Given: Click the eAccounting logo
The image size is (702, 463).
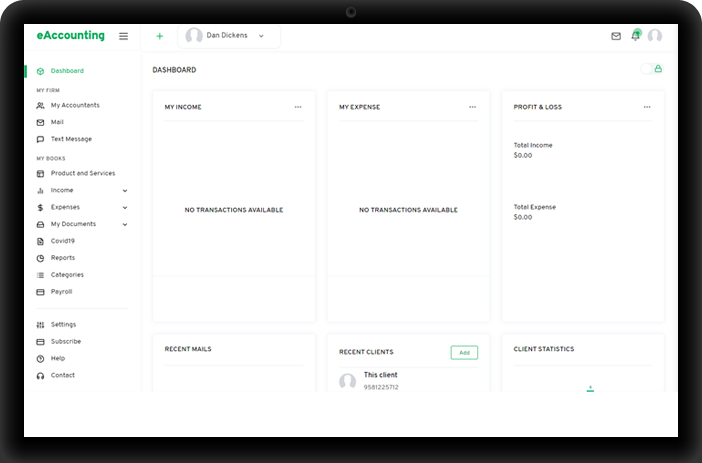Looking at the screenshot, I should point(71,35).
